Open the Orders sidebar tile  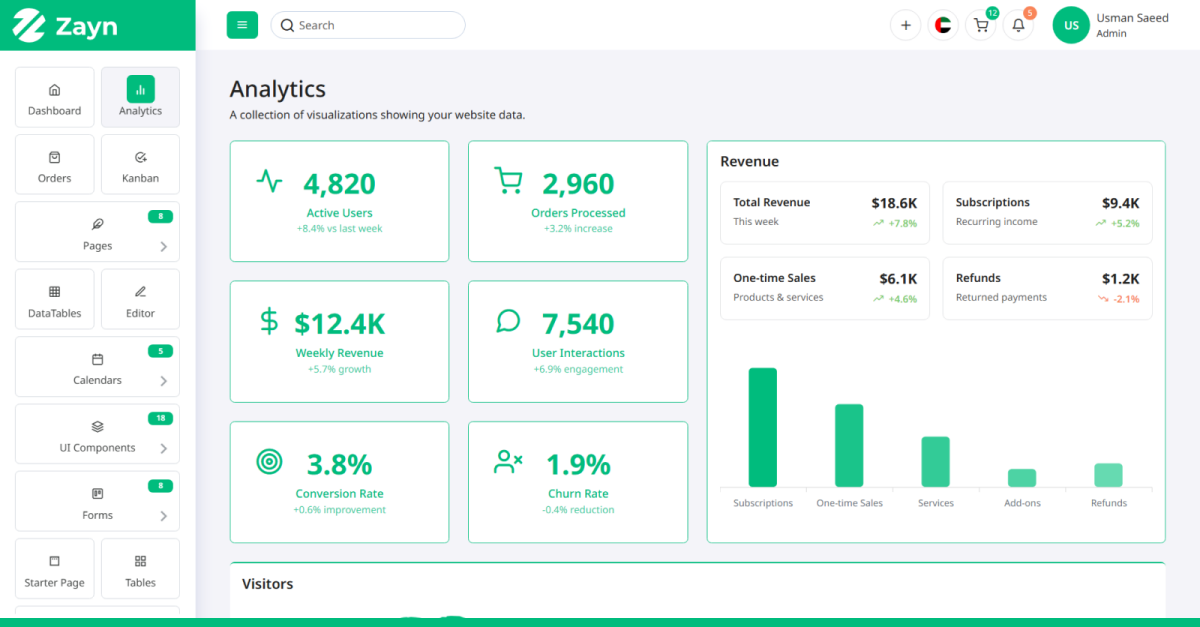click(55, 165)
